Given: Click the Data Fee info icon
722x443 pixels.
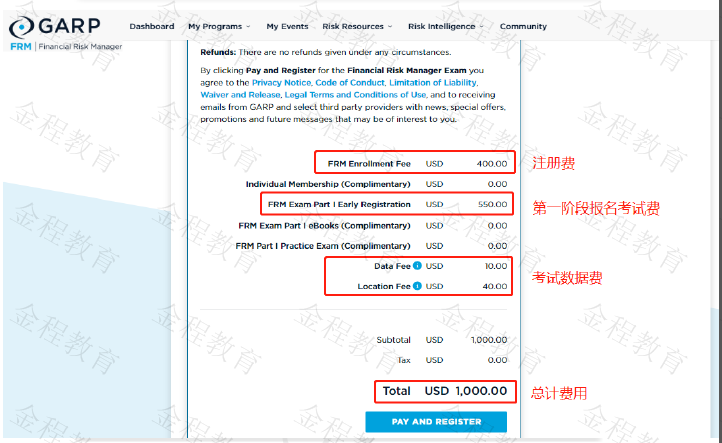Looking at the screenshot, I should point(417,266).
